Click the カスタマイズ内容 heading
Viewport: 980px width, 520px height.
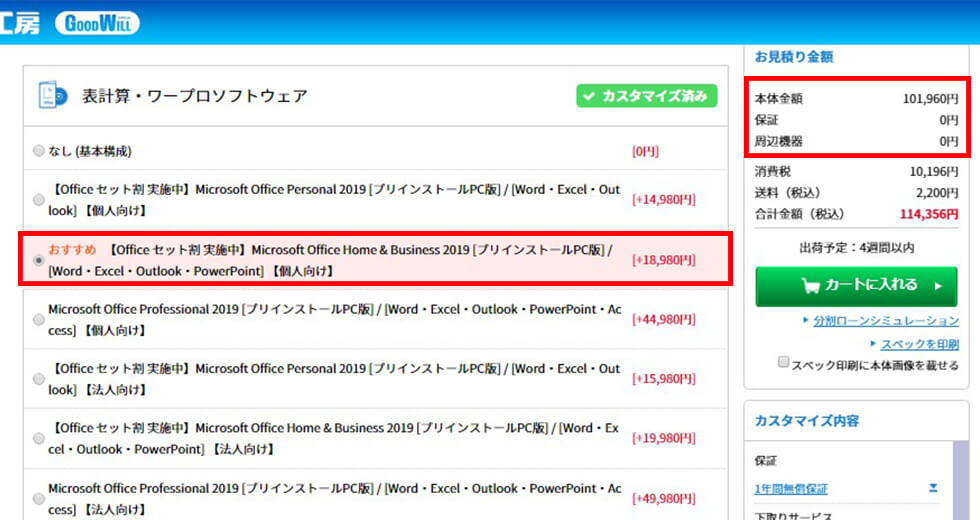pos(807,421)
